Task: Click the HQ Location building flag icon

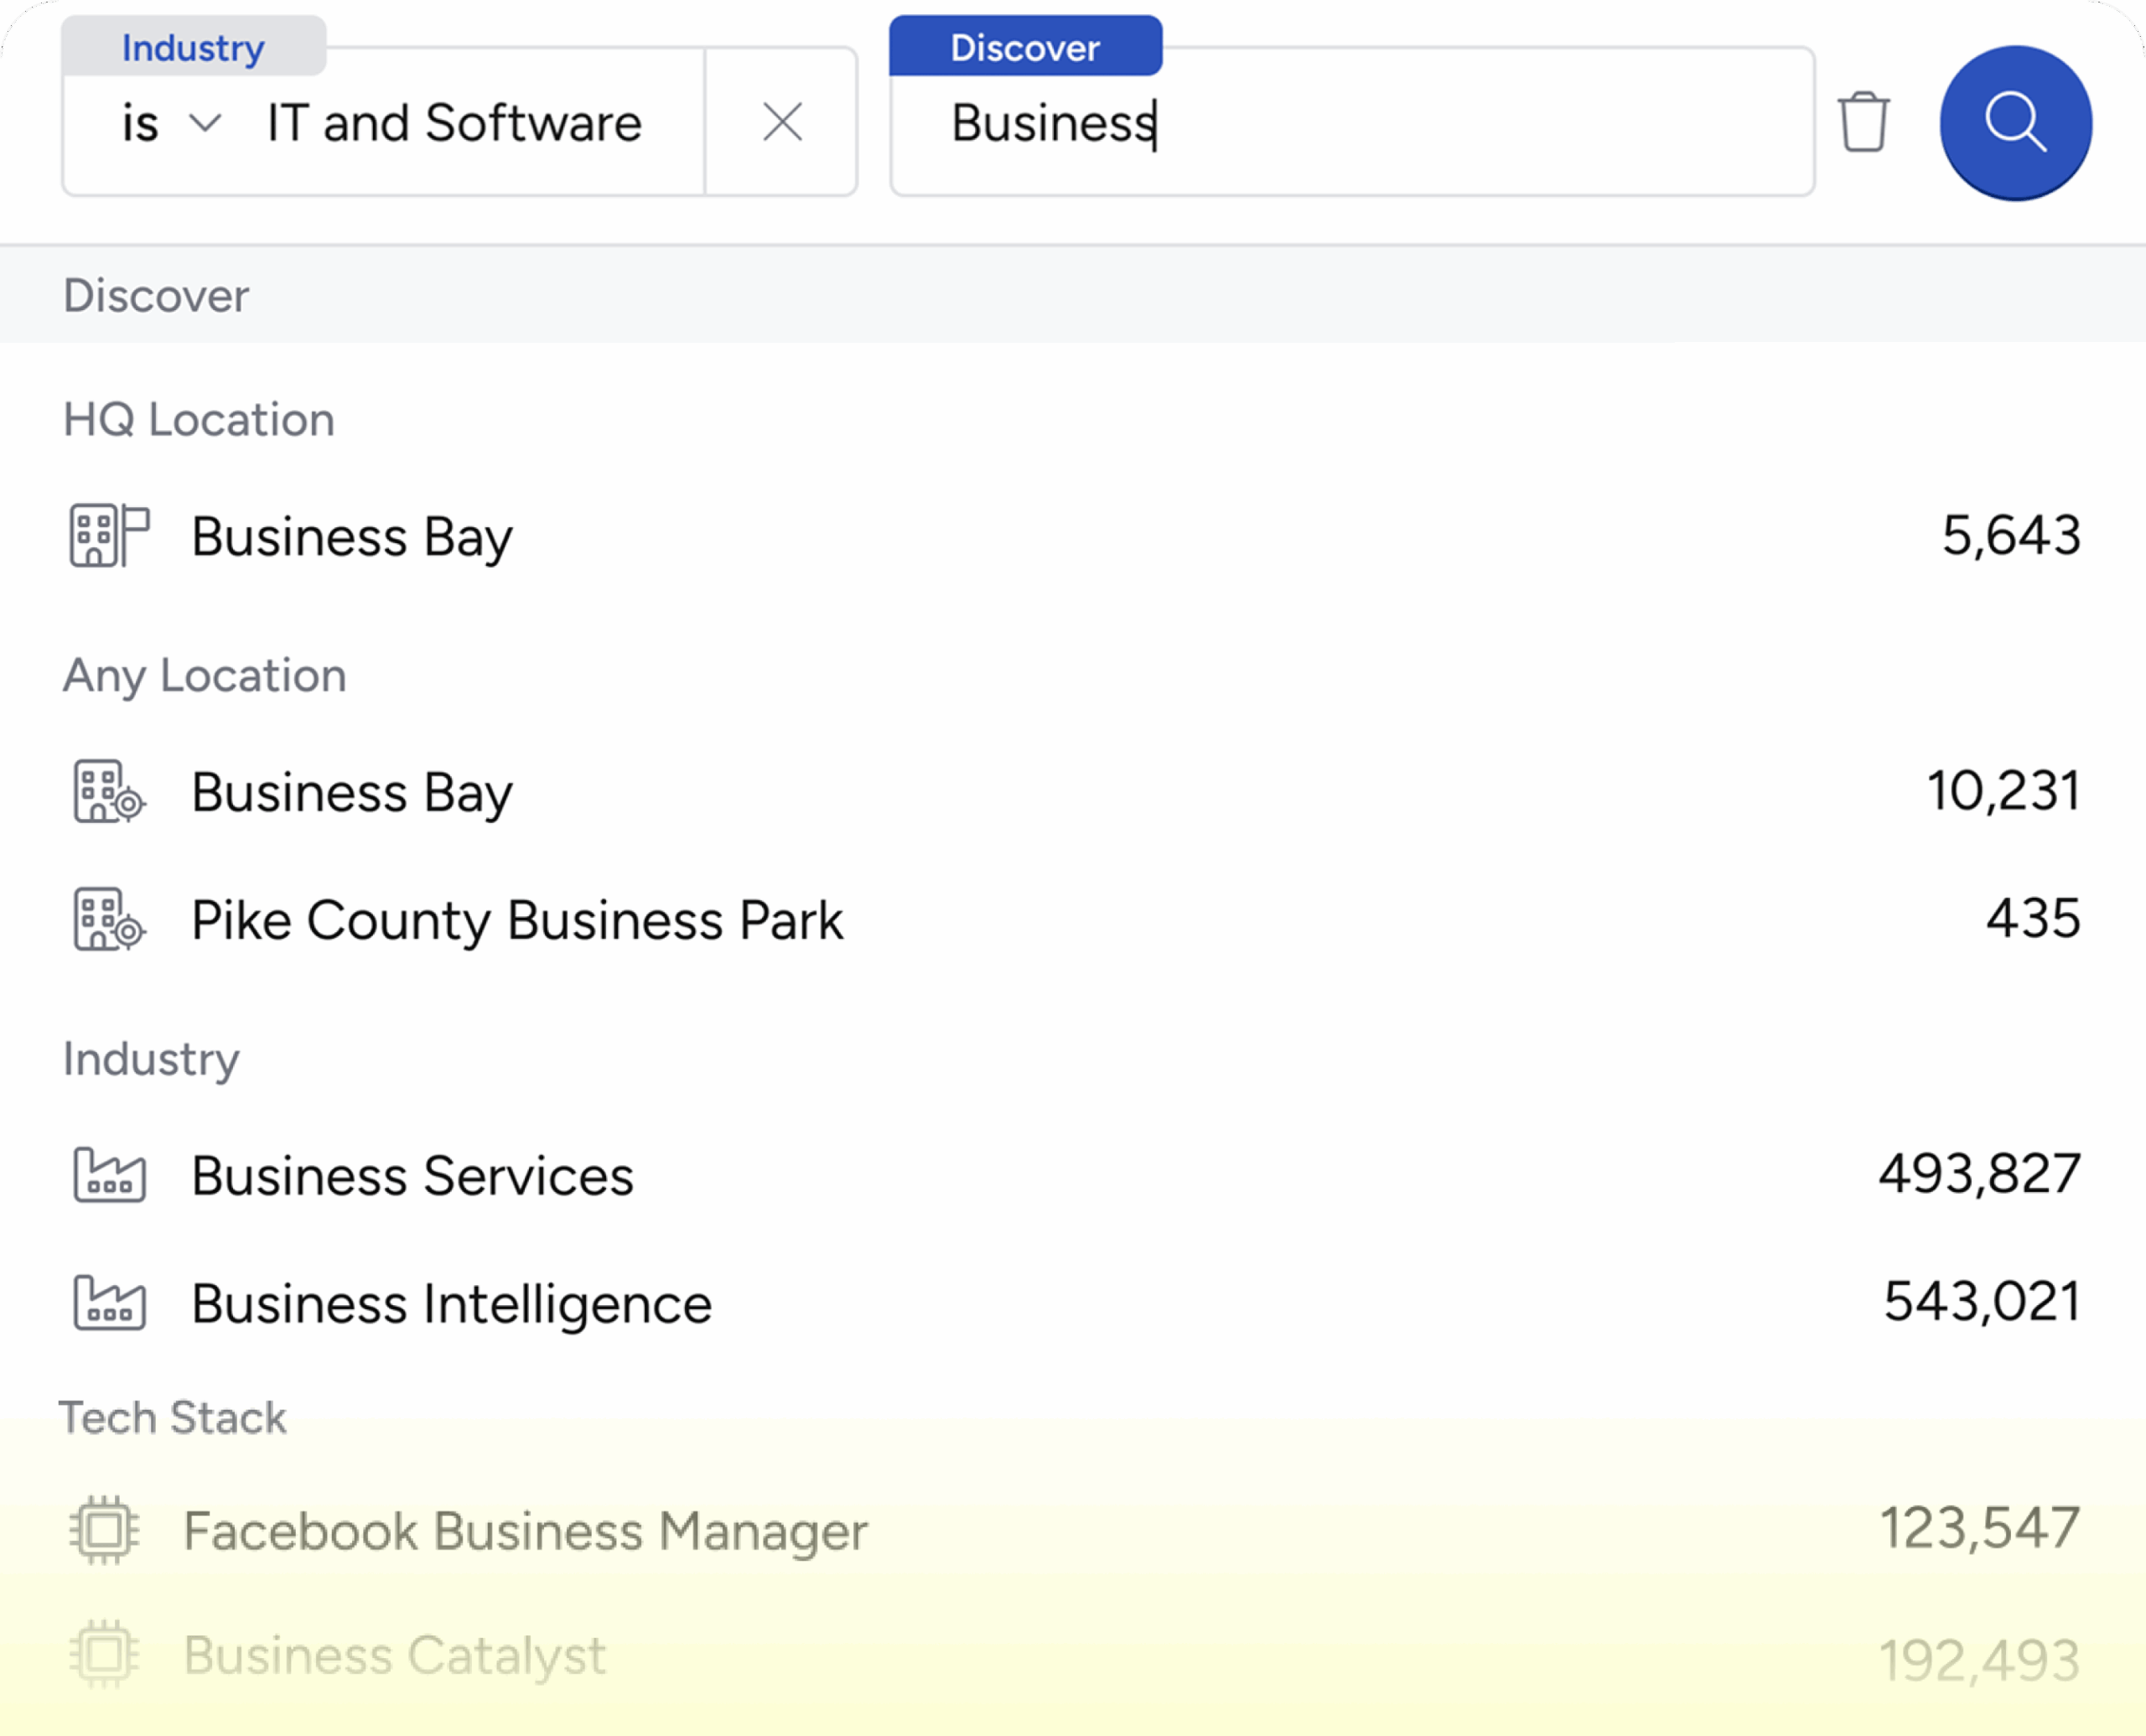Action: click(x=109, y=535)
